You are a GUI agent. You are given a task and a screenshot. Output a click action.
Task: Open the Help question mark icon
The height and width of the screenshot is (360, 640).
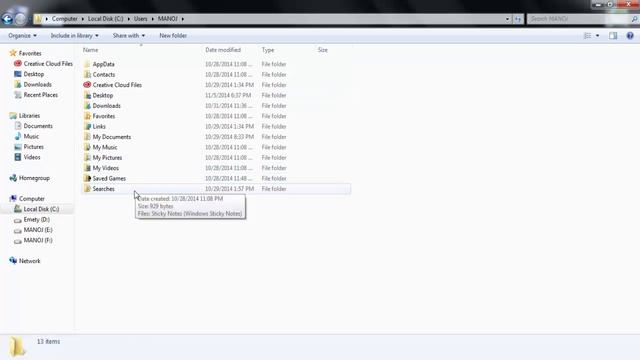(x=630, y=36)
